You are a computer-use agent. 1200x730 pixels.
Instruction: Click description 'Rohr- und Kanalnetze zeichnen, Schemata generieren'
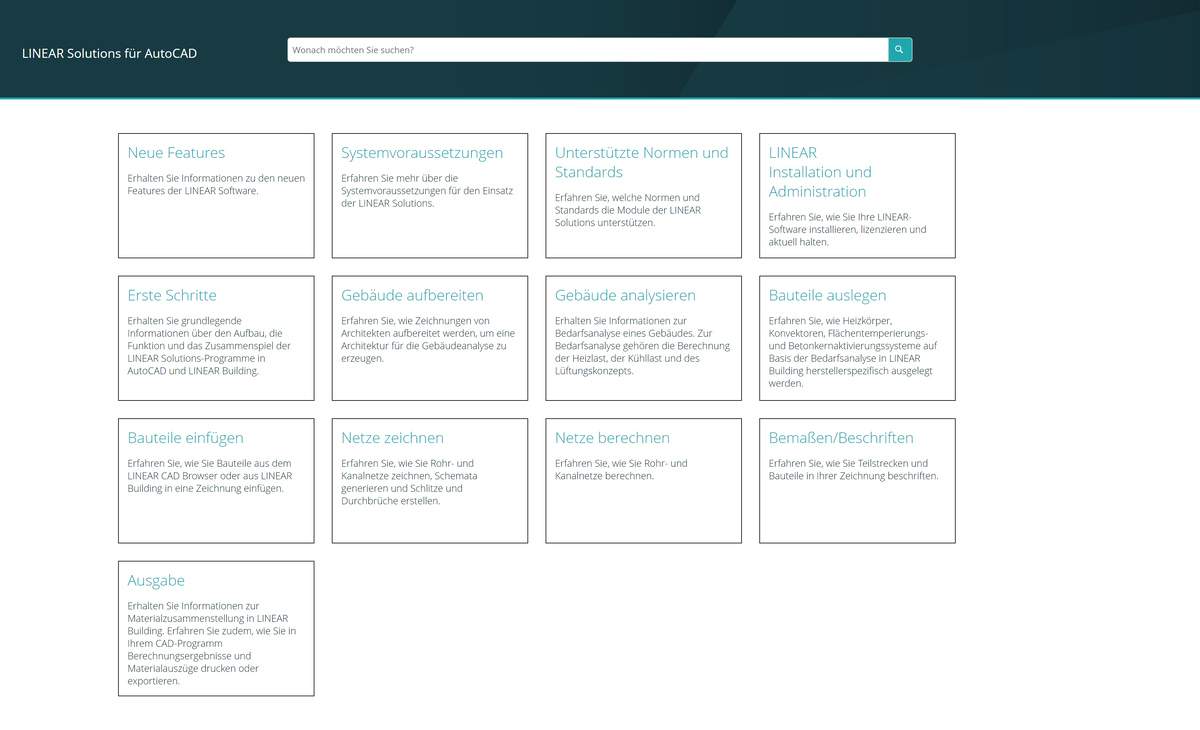(409, 482)
